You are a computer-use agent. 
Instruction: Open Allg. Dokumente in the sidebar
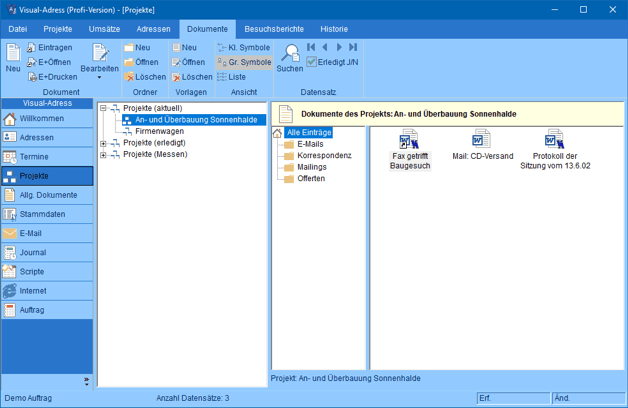(x=47, y=195)
